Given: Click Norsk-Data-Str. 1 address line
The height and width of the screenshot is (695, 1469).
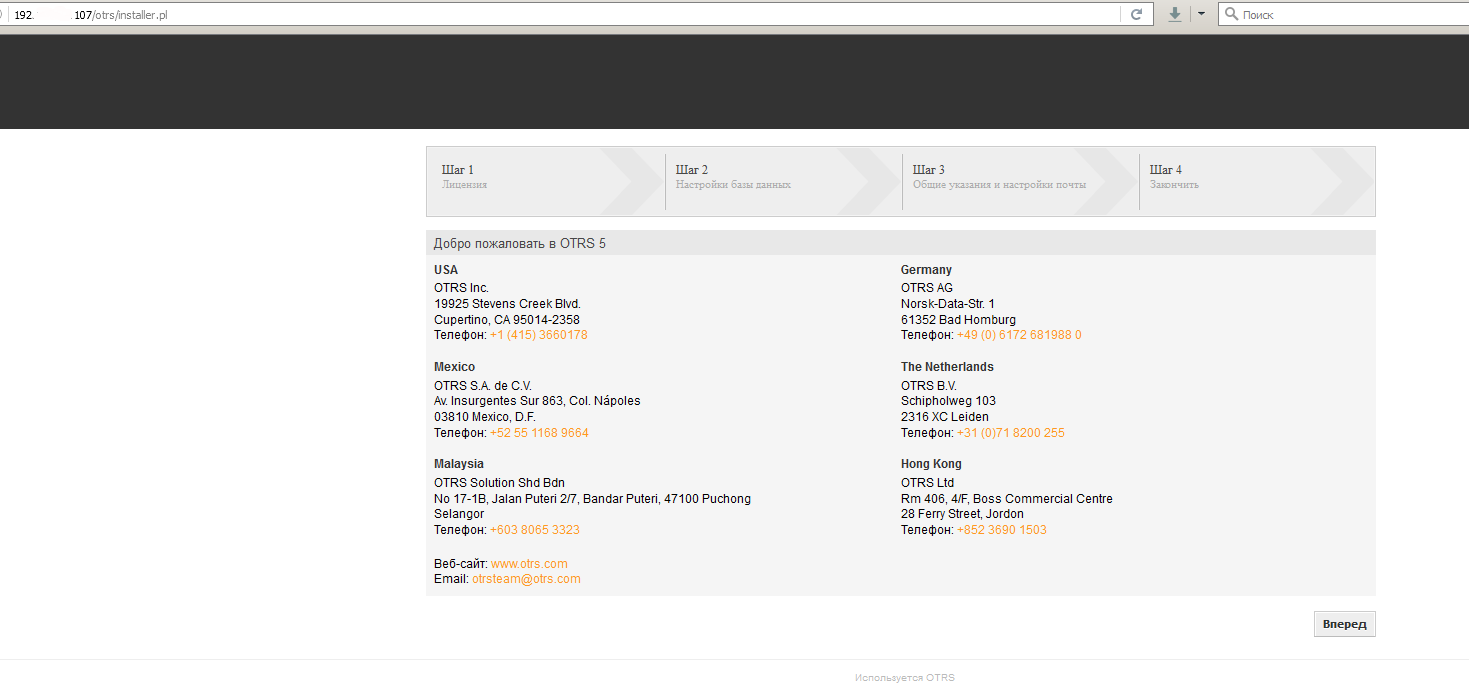Looking at the screenshot, I should pos(948,304).
